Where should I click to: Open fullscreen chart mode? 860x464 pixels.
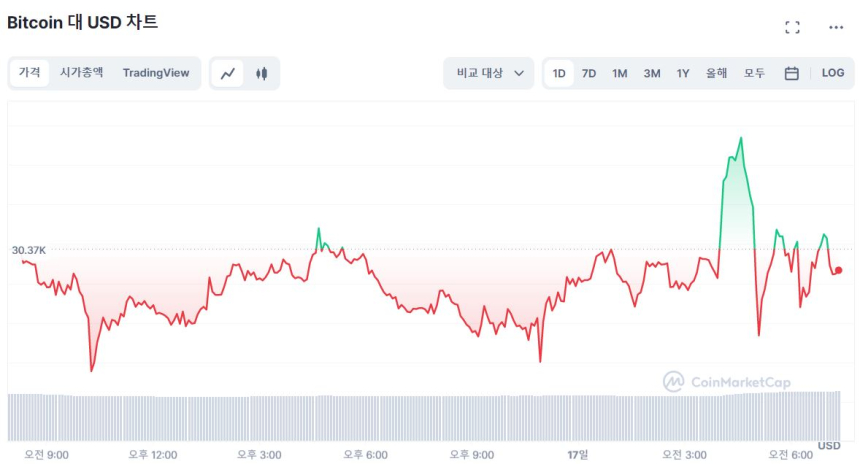(x=792, y=27)
